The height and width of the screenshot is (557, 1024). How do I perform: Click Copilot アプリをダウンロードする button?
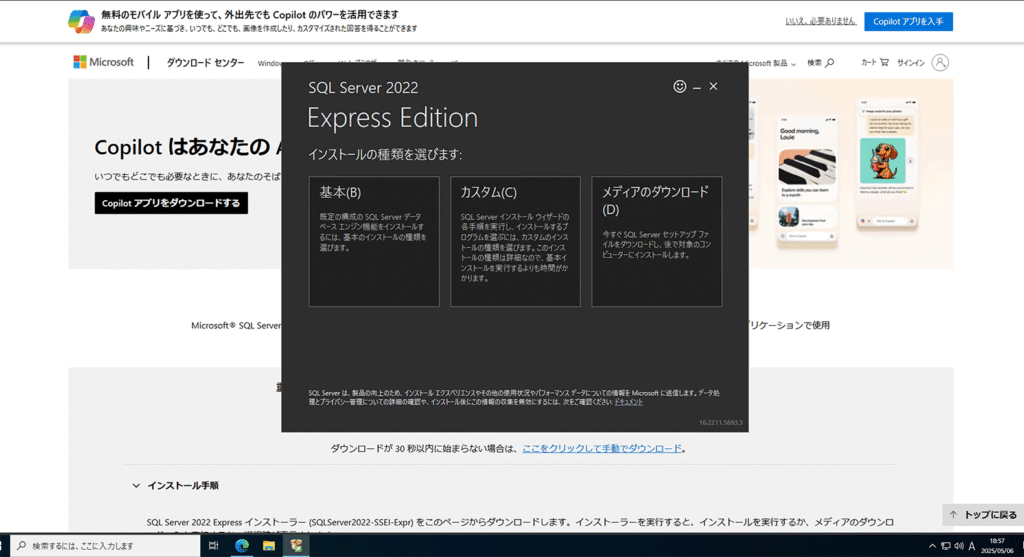pyautogui.click(x=171, y=203)
